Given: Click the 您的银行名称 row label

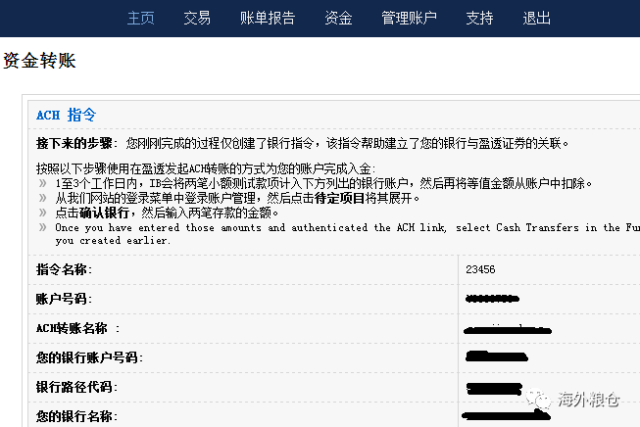Looking at the screenshot, I should 77,416.
